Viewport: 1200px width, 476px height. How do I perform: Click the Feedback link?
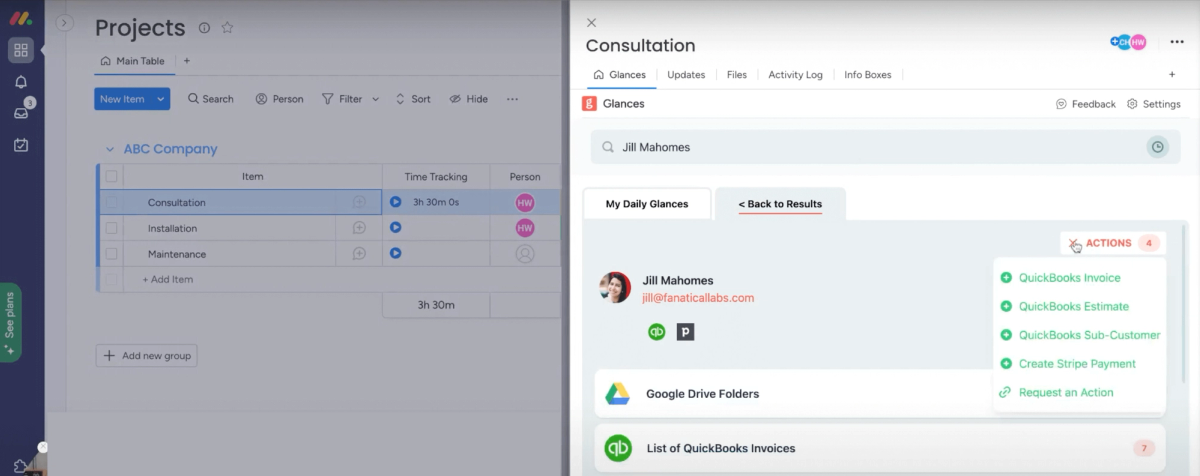(x=1085, y=104)
